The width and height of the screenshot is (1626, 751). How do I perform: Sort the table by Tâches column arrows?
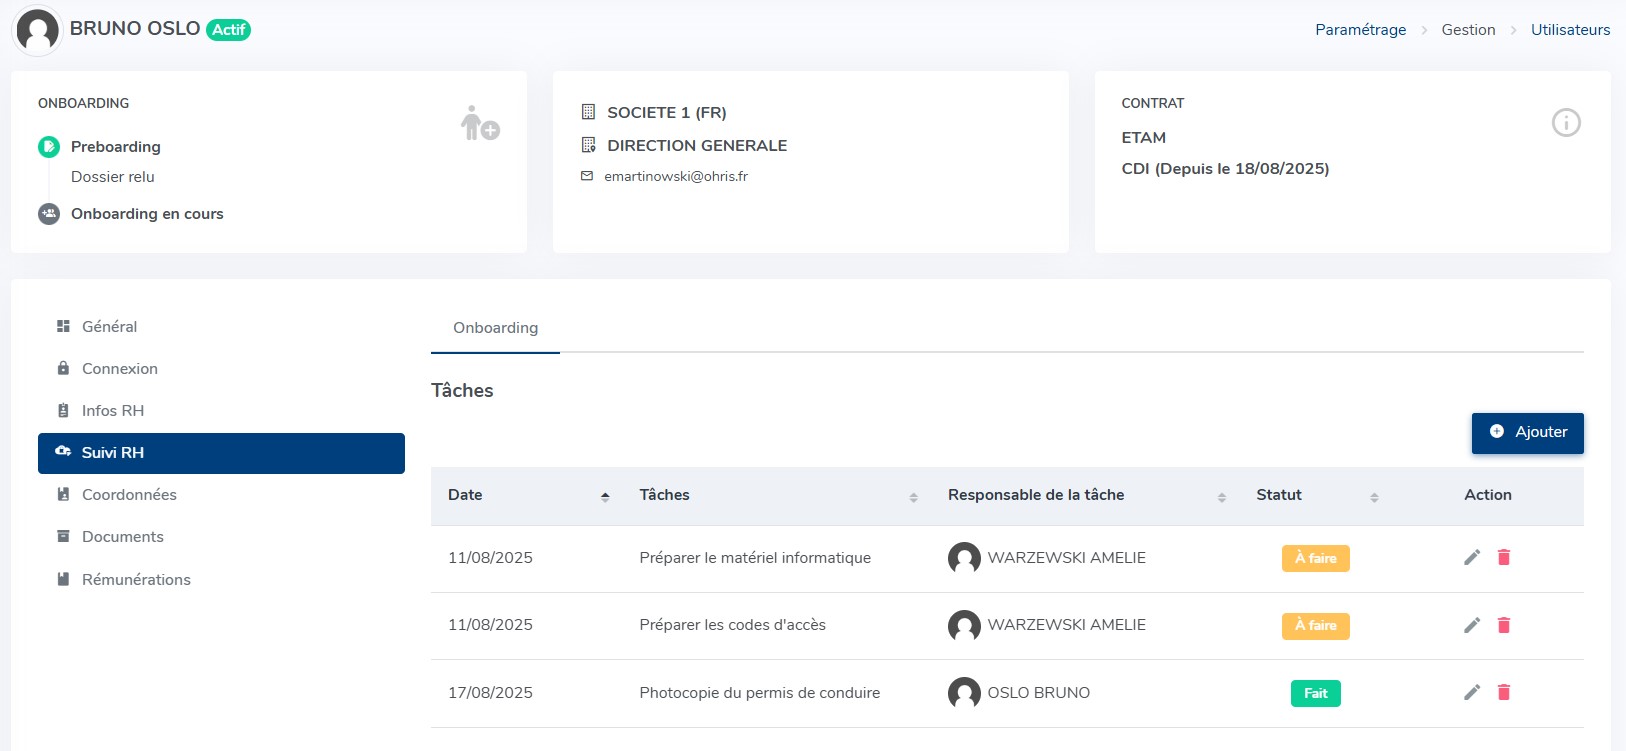pos(913,497)
